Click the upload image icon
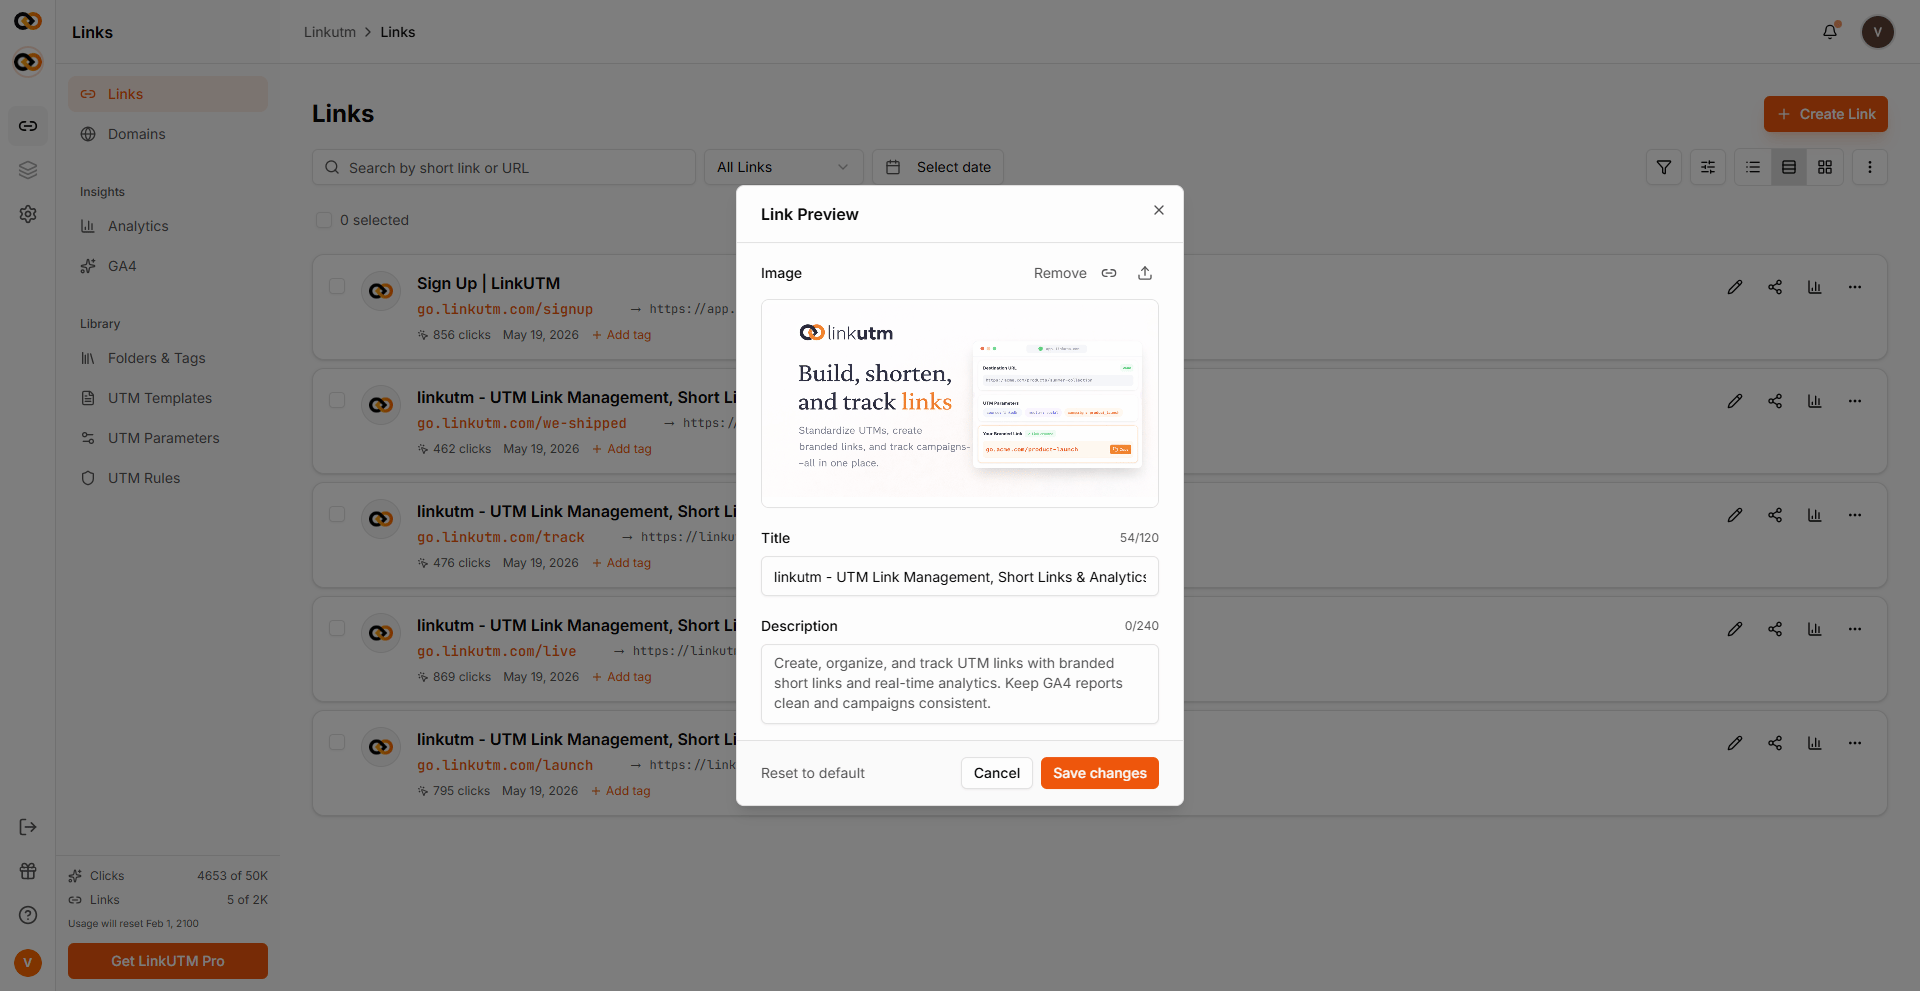The image size is (1920, 991). [x=1145, y=273]
